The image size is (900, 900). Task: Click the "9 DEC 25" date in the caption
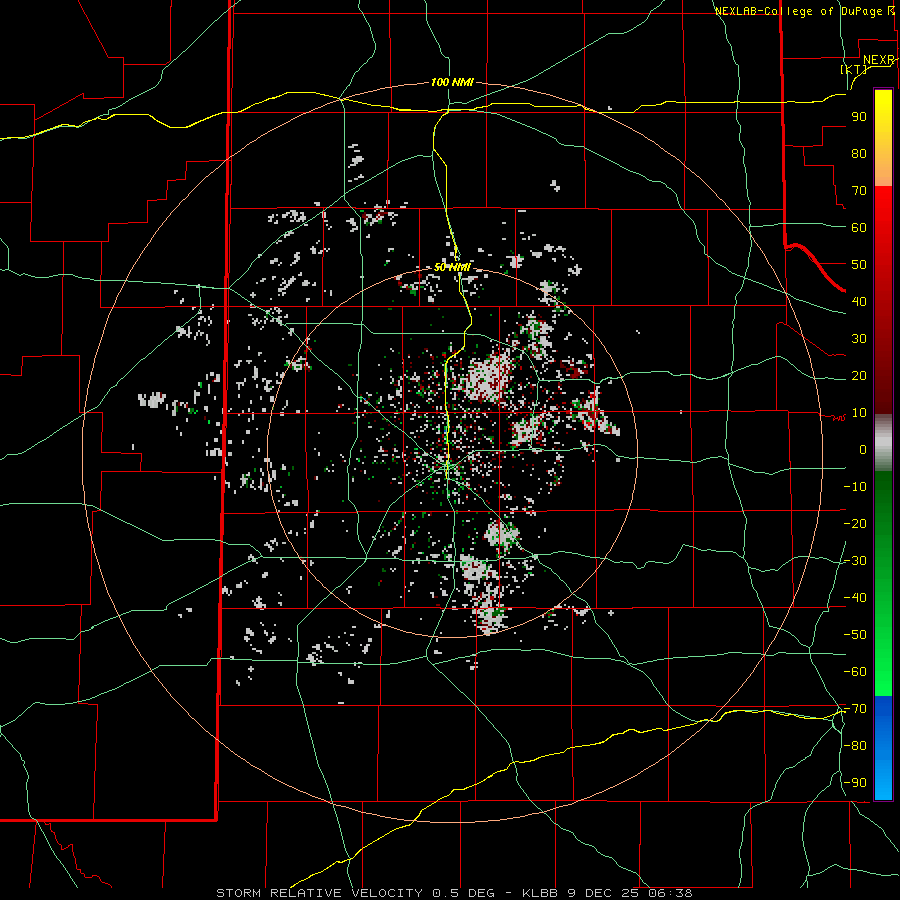(603, 893)
